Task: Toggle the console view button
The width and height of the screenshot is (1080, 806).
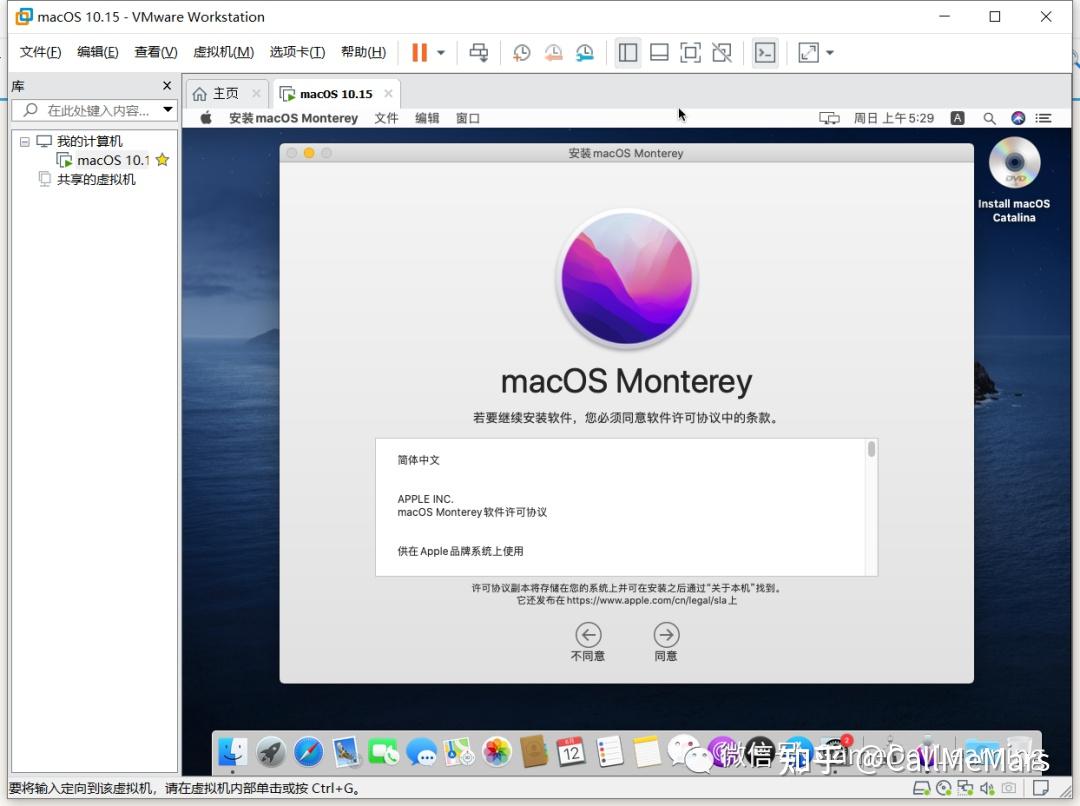Action: (x=765, y=52)
